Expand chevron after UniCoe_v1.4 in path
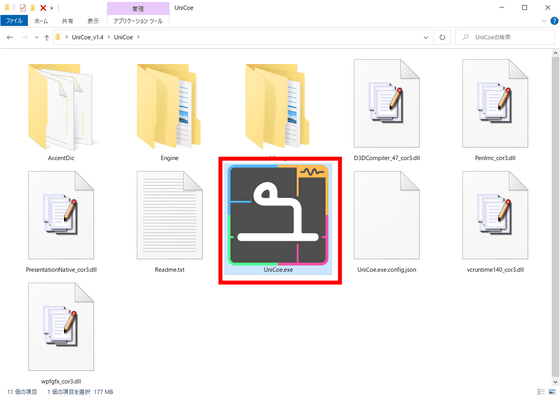Screen dimensions: 560x398 [x=109, y=37]
